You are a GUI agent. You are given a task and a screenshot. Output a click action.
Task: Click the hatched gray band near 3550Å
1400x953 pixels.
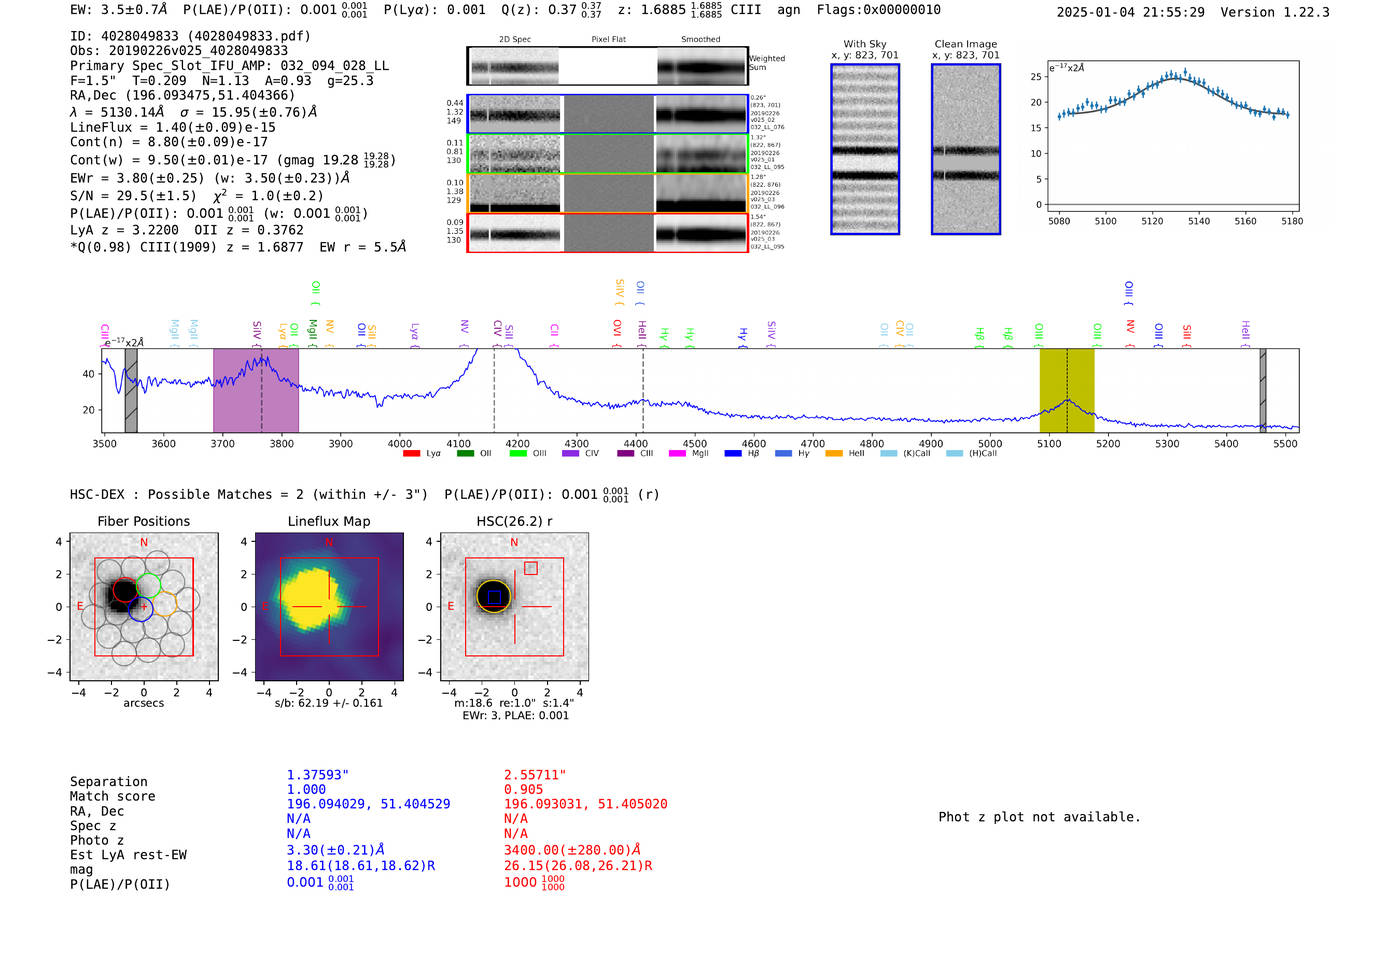click(131, 391)
